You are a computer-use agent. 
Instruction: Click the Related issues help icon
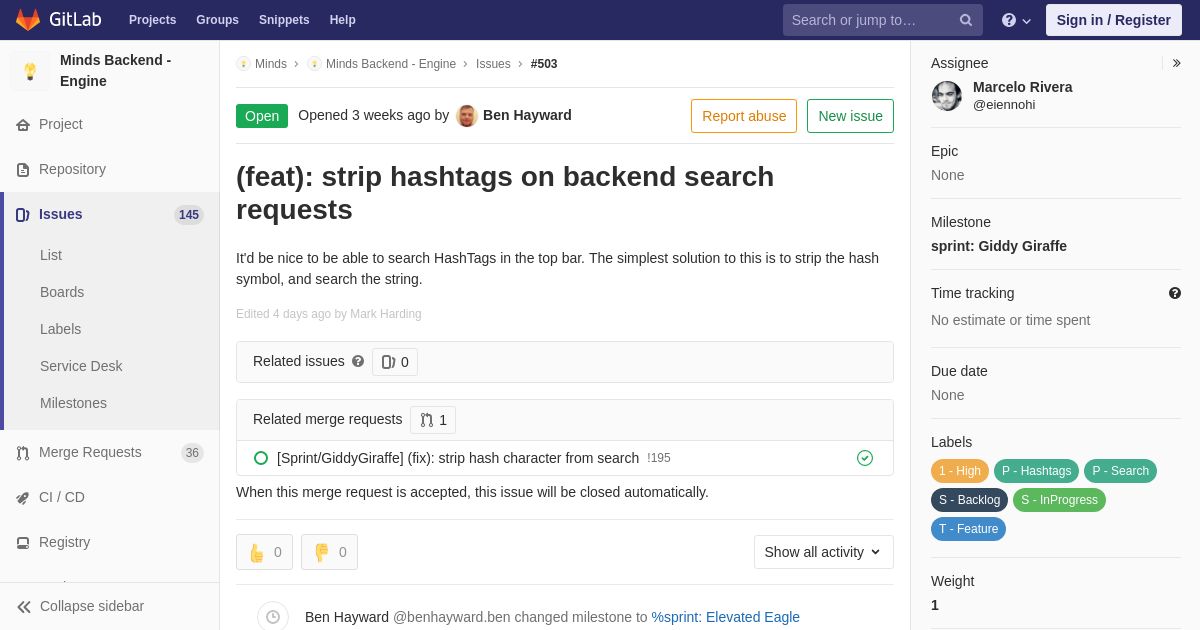pyautogui.click(x=358, y=361)
